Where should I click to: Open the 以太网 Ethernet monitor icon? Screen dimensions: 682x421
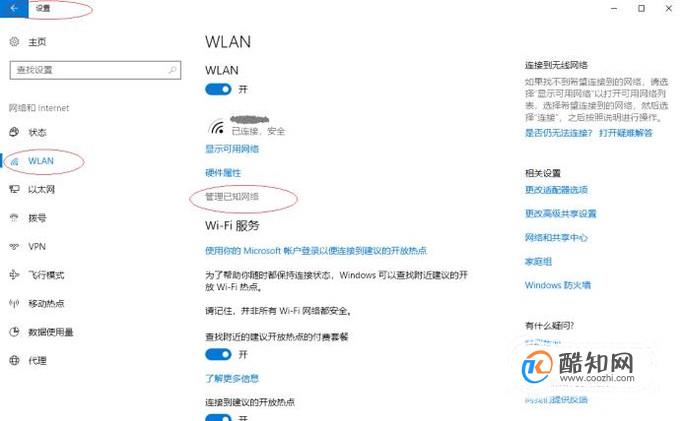(x=14, y=189)
